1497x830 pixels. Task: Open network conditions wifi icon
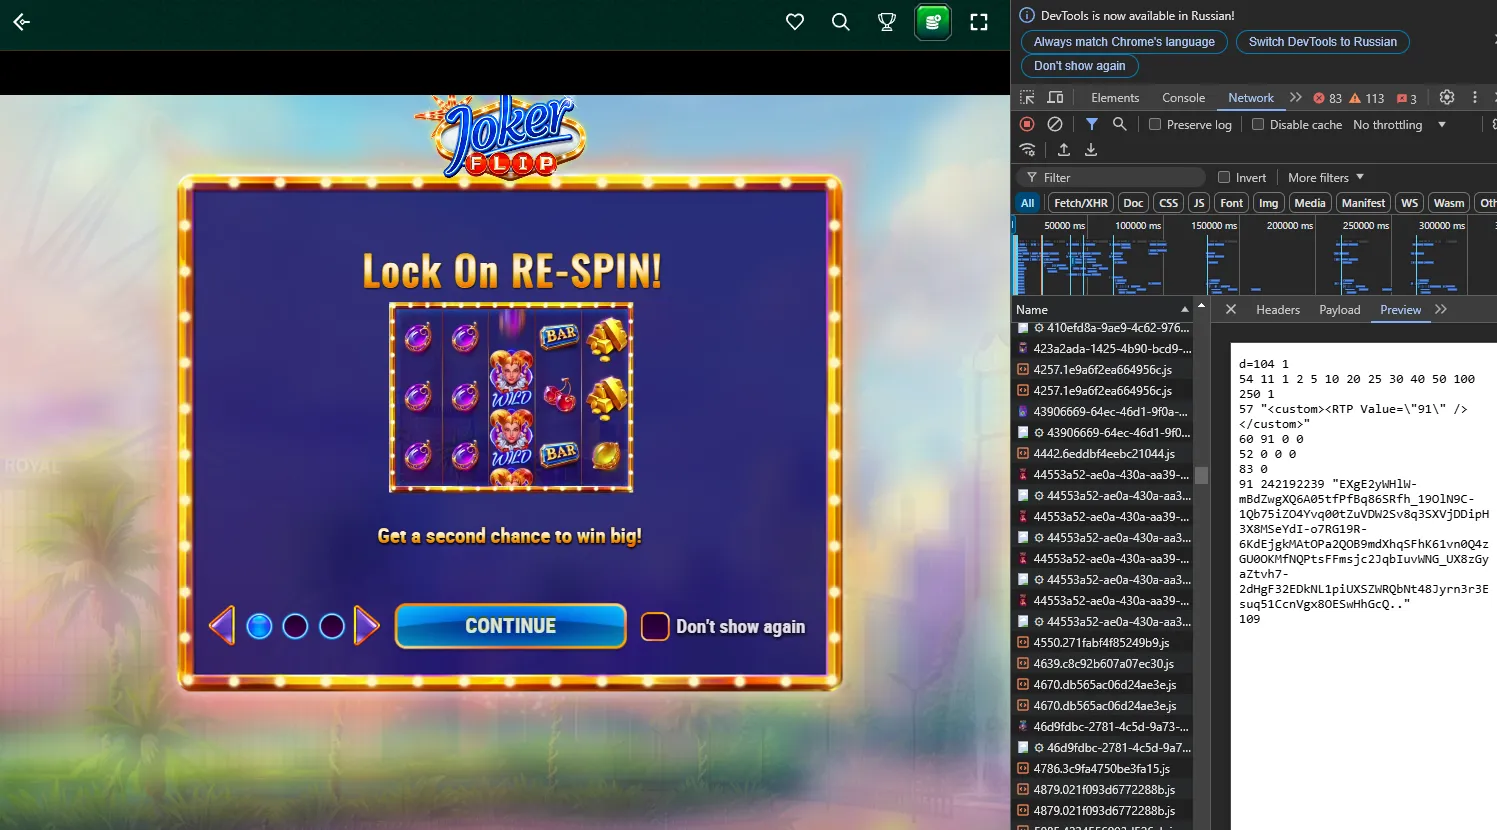tap(1027, 149)
